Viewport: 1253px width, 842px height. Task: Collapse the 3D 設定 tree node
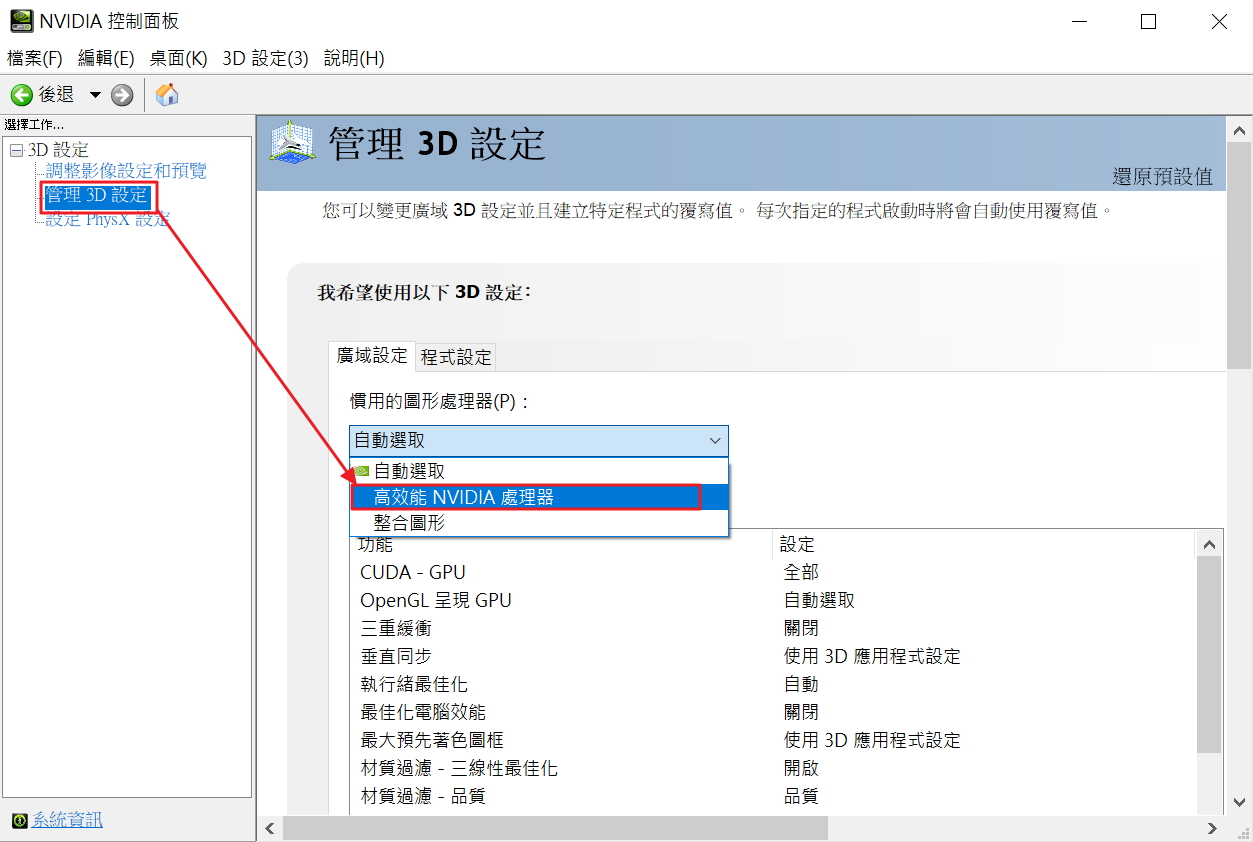click(x=15, y=150)
